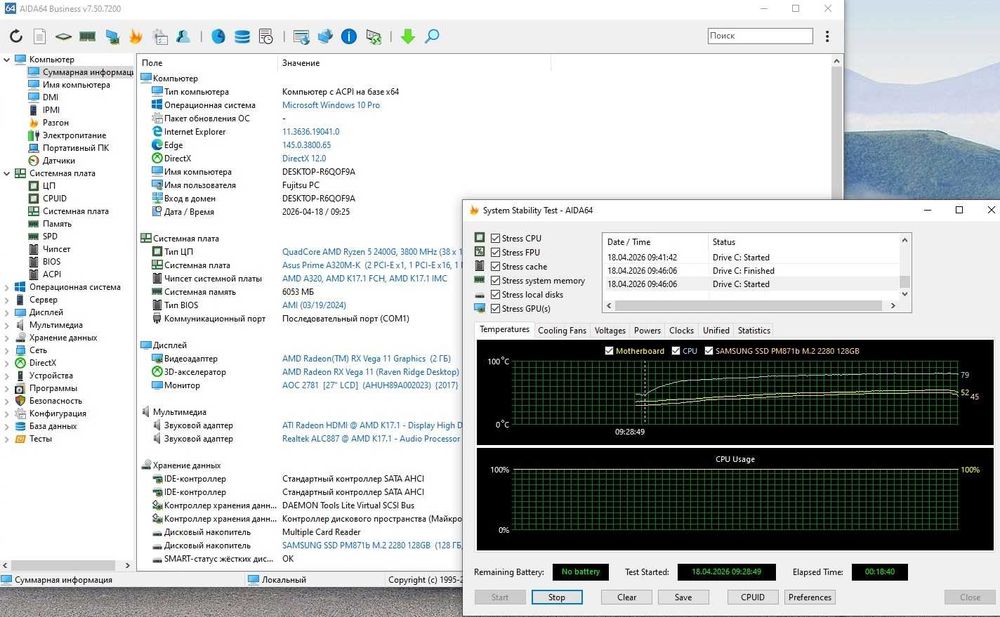Expand the Мультимедиа tree node
Image resolution: width=1000 pixels, height=617 pixels.
[7, 325]
